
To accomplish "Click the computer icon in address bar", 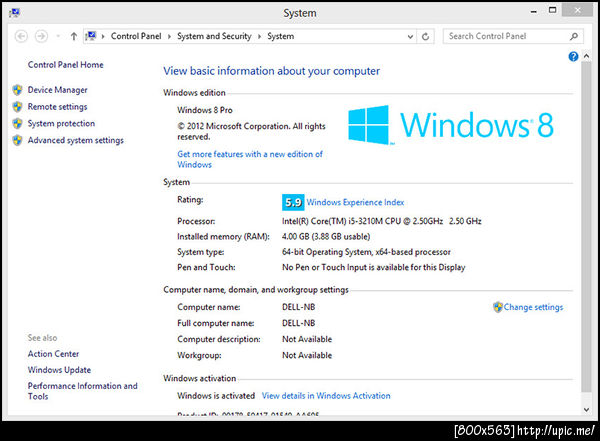I will point(91,36).
